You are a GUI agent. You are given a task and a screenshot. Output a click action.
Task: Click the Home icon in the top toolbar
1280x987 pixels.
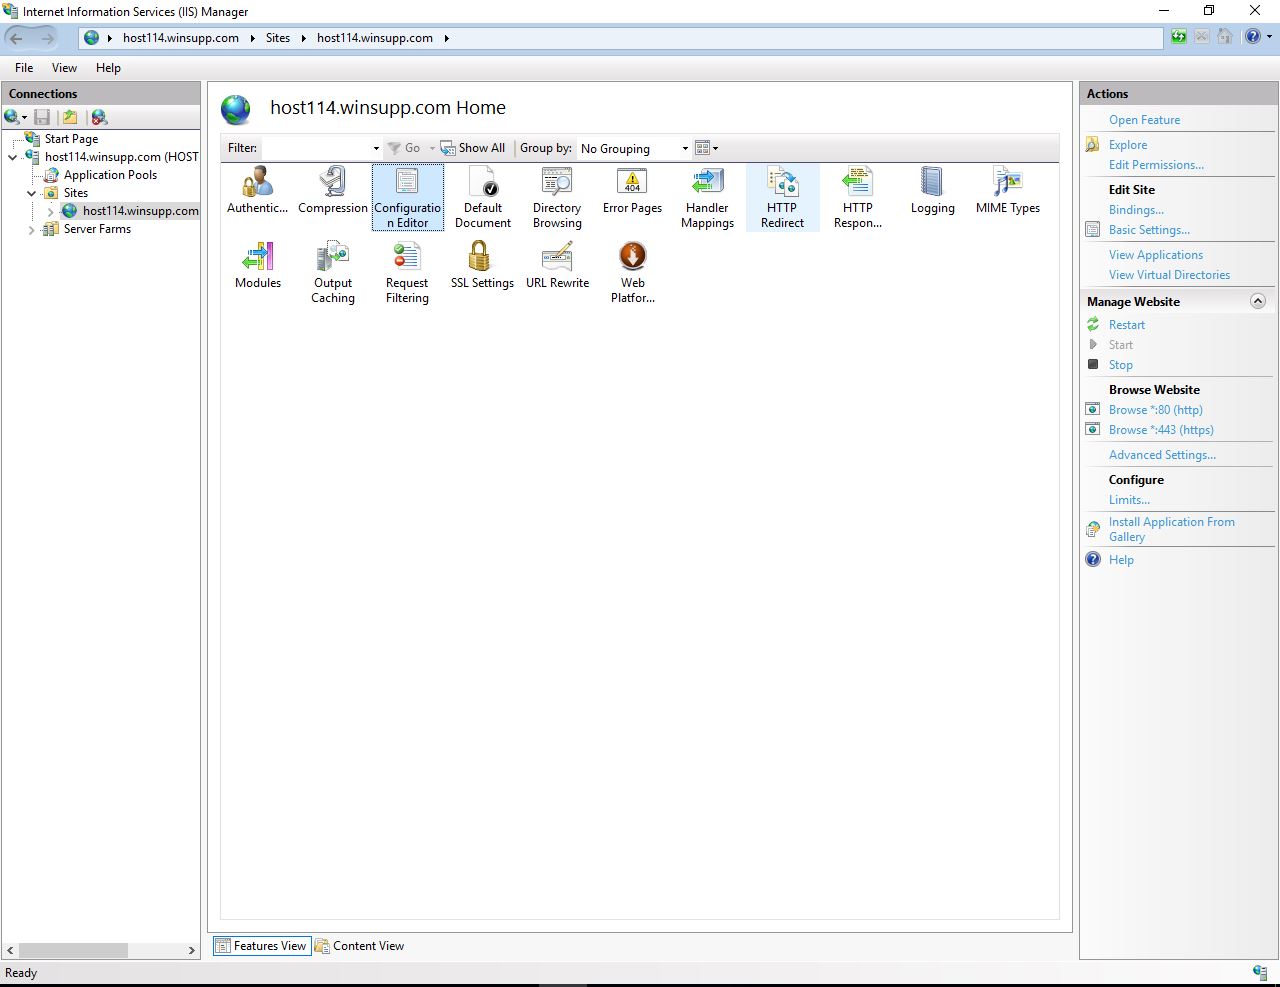[x=1225, y=37]
